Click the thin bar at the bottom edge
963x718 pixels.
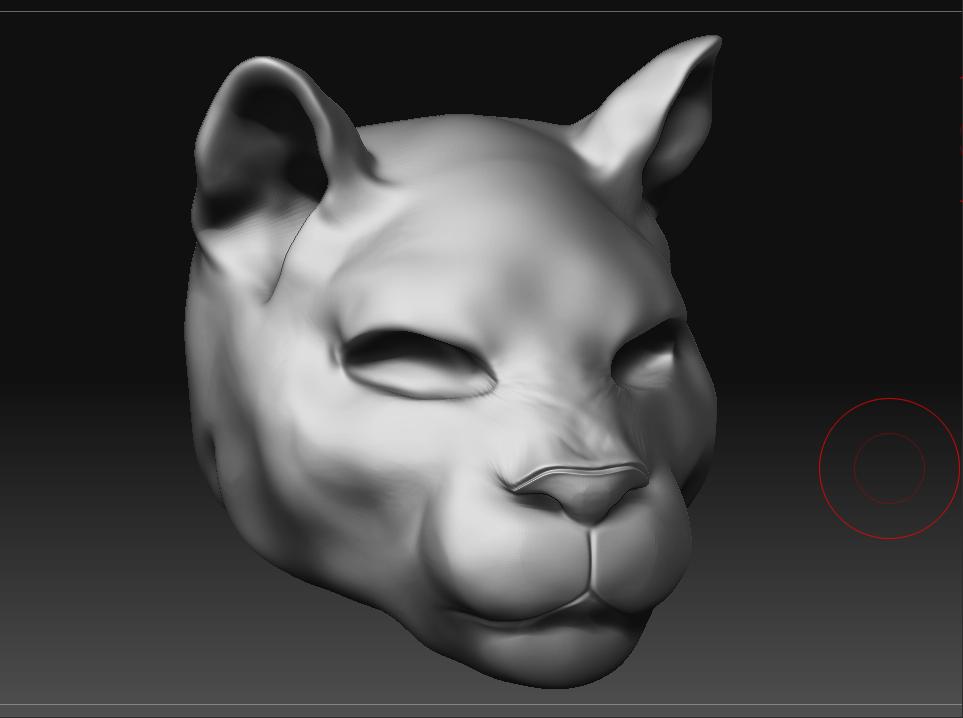(x=480, y=714)
